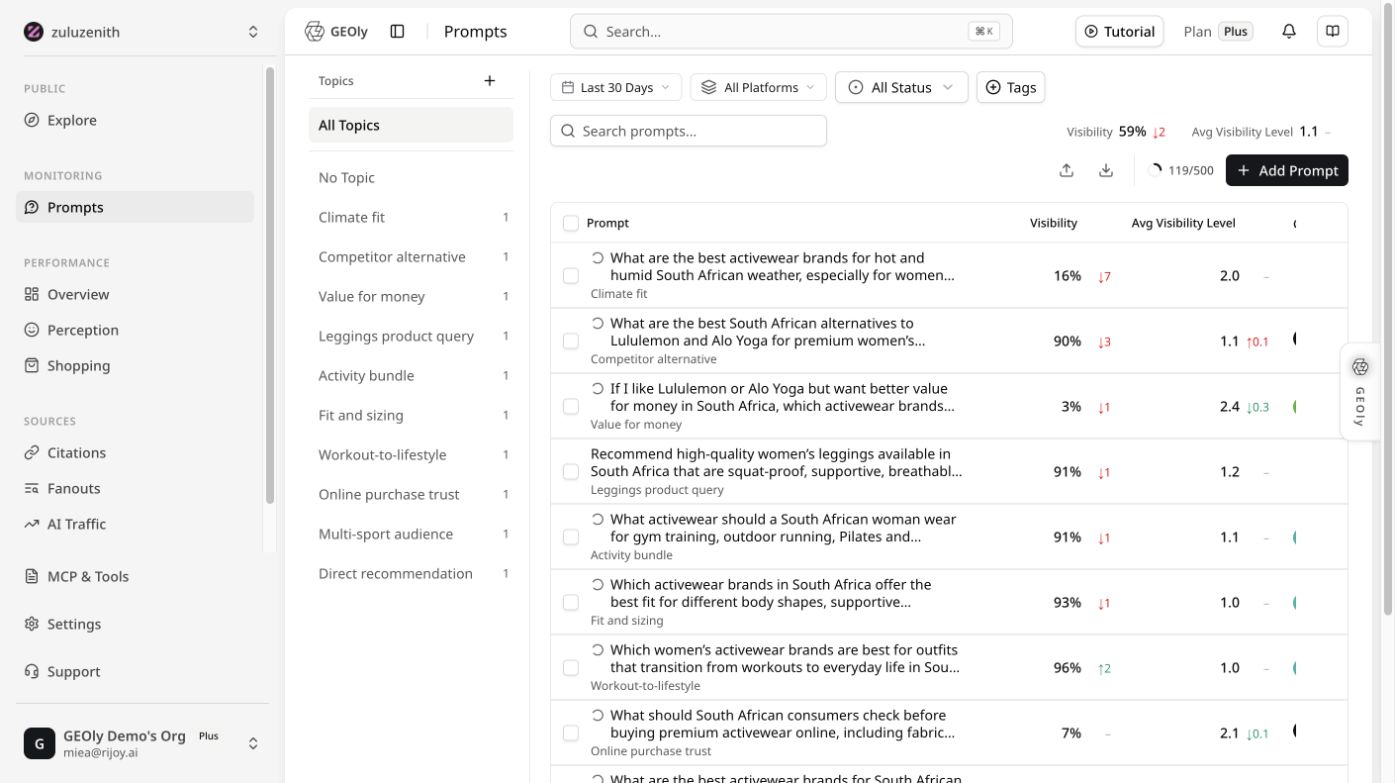The height and width of the screenshot is (783, 1395).
Task: Select the No Topic filter
Action: click(410, 178)
